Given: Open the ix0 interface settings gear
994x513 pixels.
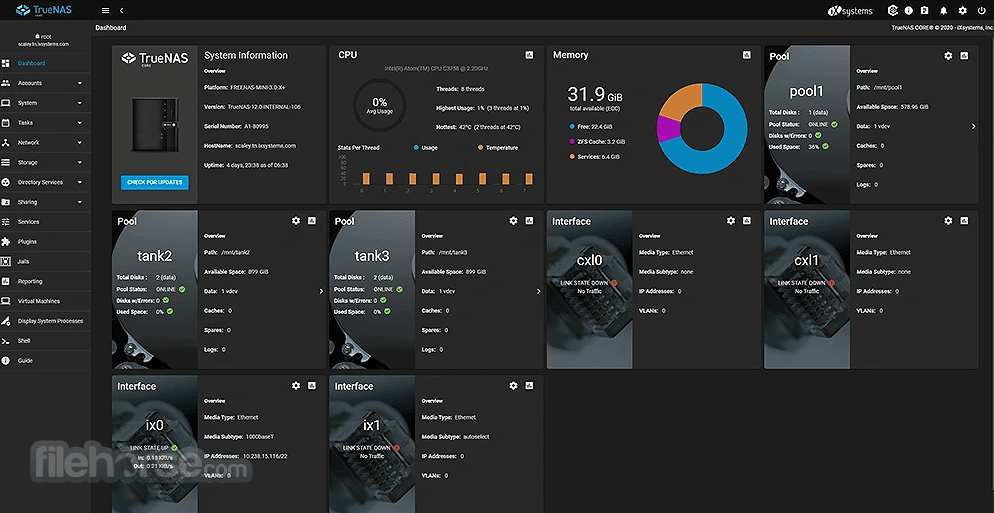Looking at the screenshot, I should coord(295,386).
